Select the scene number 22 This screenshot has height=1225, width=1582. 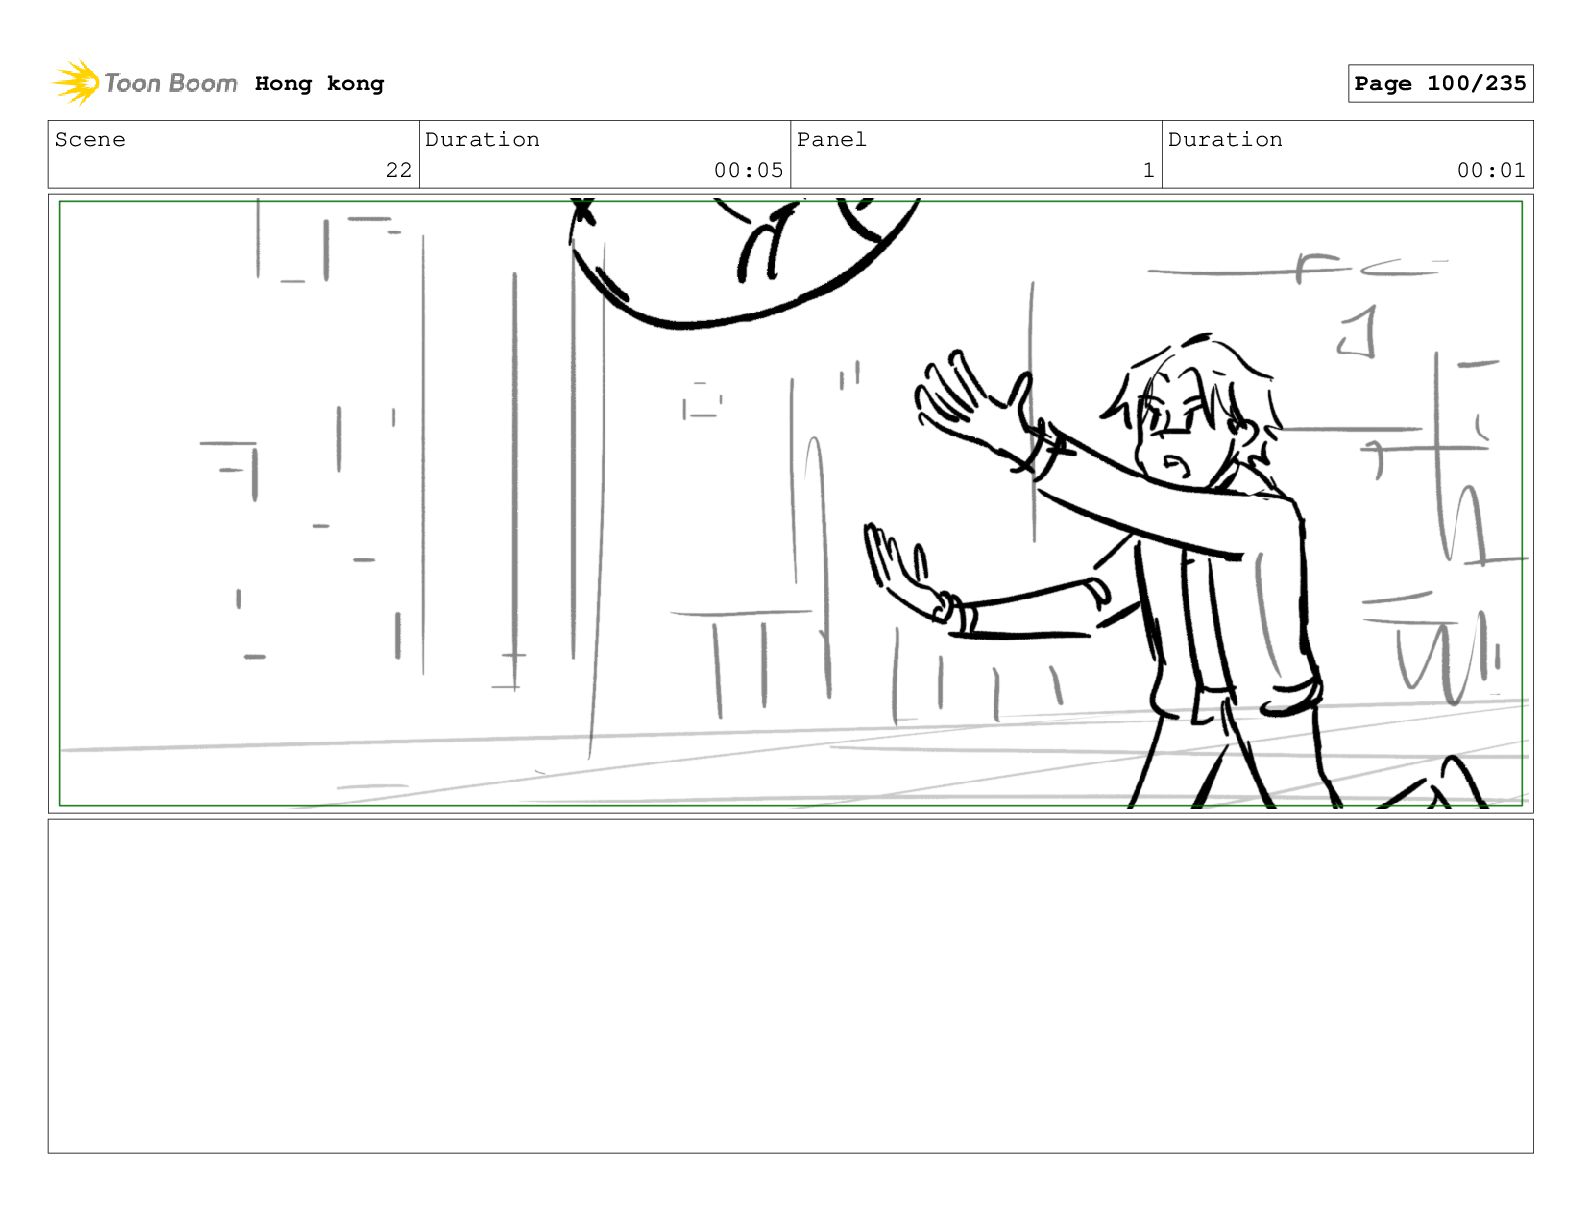point(398,171)
